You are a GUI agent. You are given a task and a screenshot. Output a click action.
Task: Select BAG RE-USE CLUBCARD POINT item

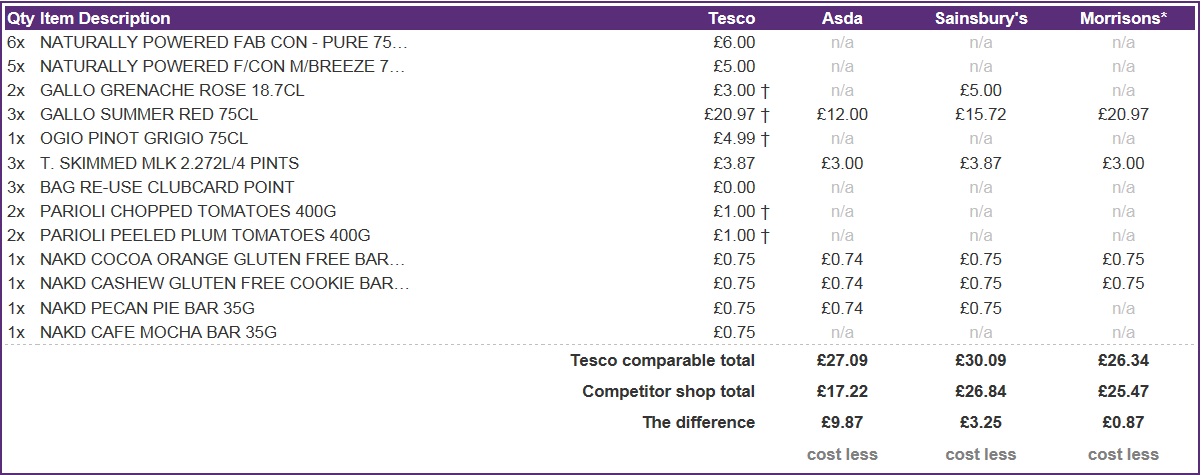(x=167, y=187)
